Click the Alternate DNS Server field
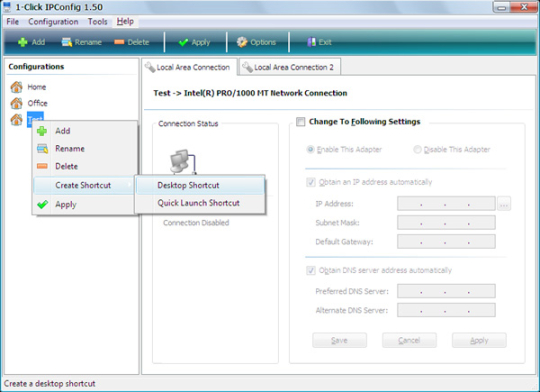This screenshot has width=540, height=392. 446,310
